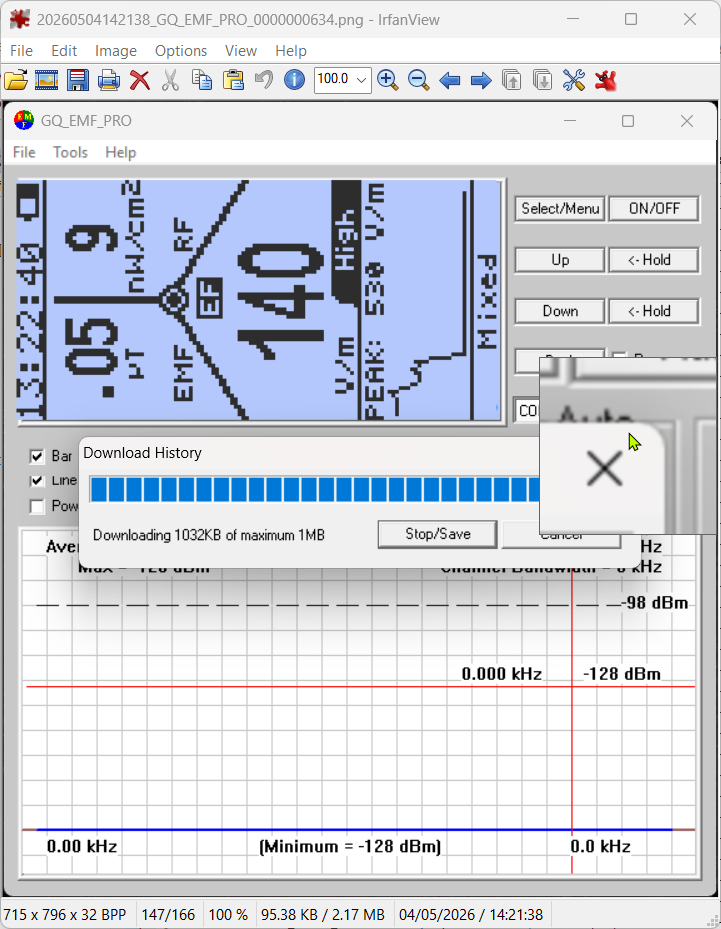Toggle the Bar checkbox
Screen dimensions: 721x929
[37, 456]
